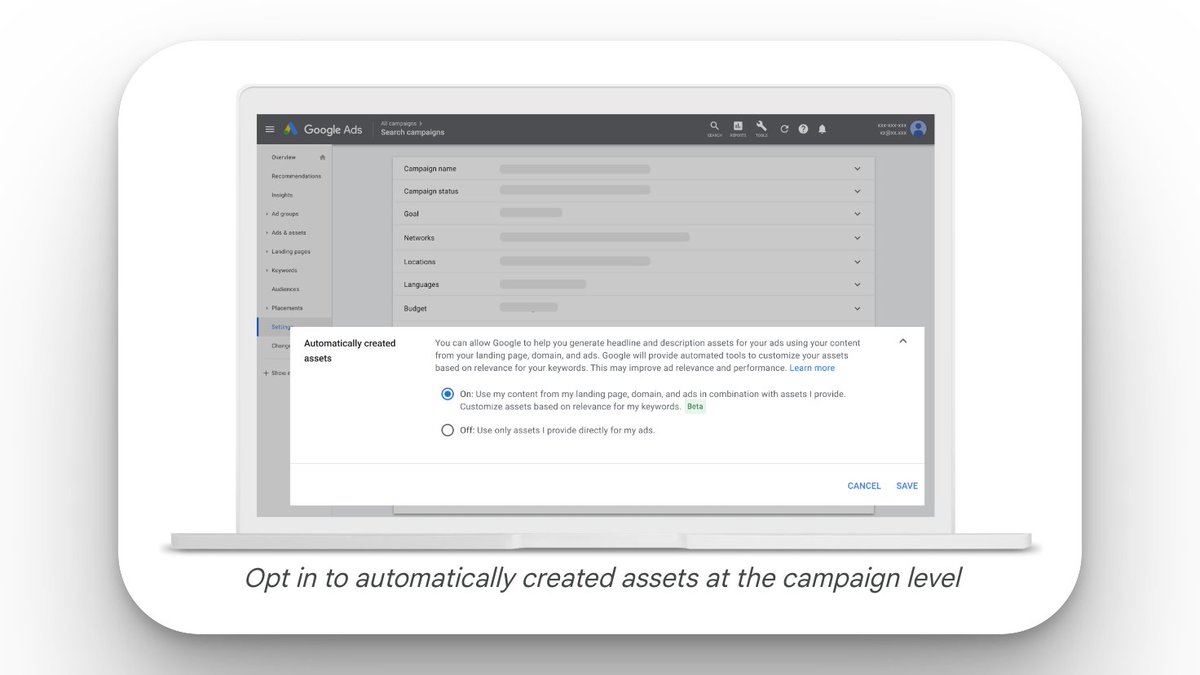Open the account avatar menu
1200x675 pixels.
click(918, 129)
